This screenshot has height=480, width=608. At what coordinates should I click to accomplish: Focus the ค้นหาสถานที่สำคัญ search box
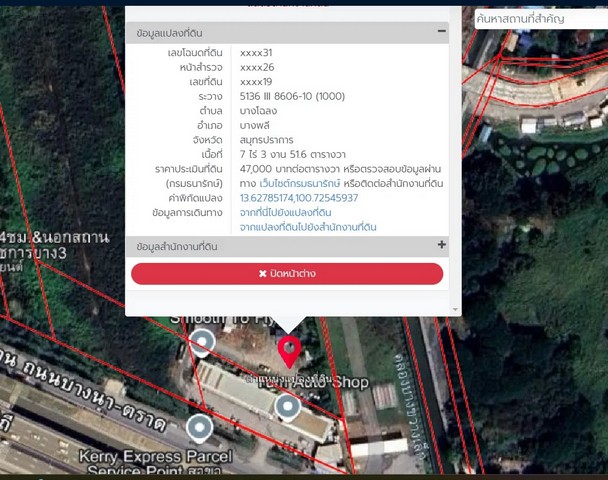pyautogui.click(x=540, y=19)
